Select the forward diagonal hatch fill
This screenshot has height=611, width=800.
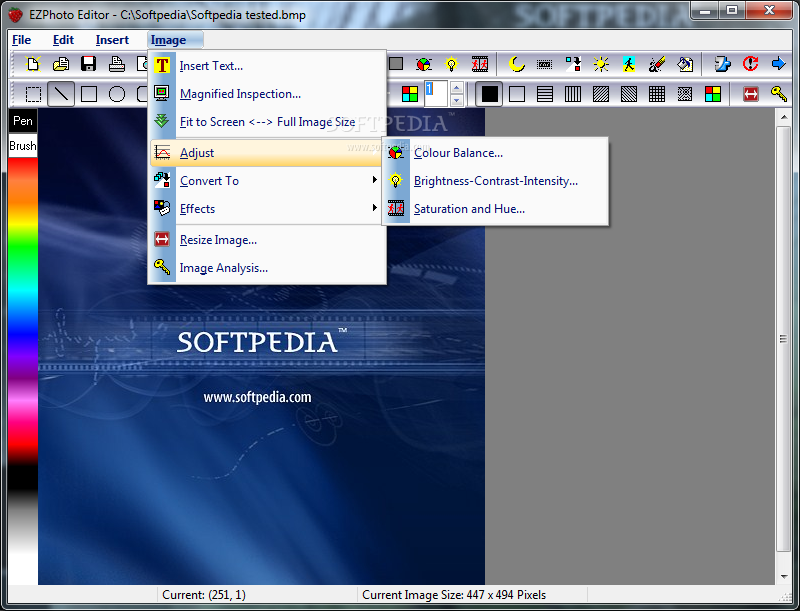pyautogui.click(x=601, y=94)
